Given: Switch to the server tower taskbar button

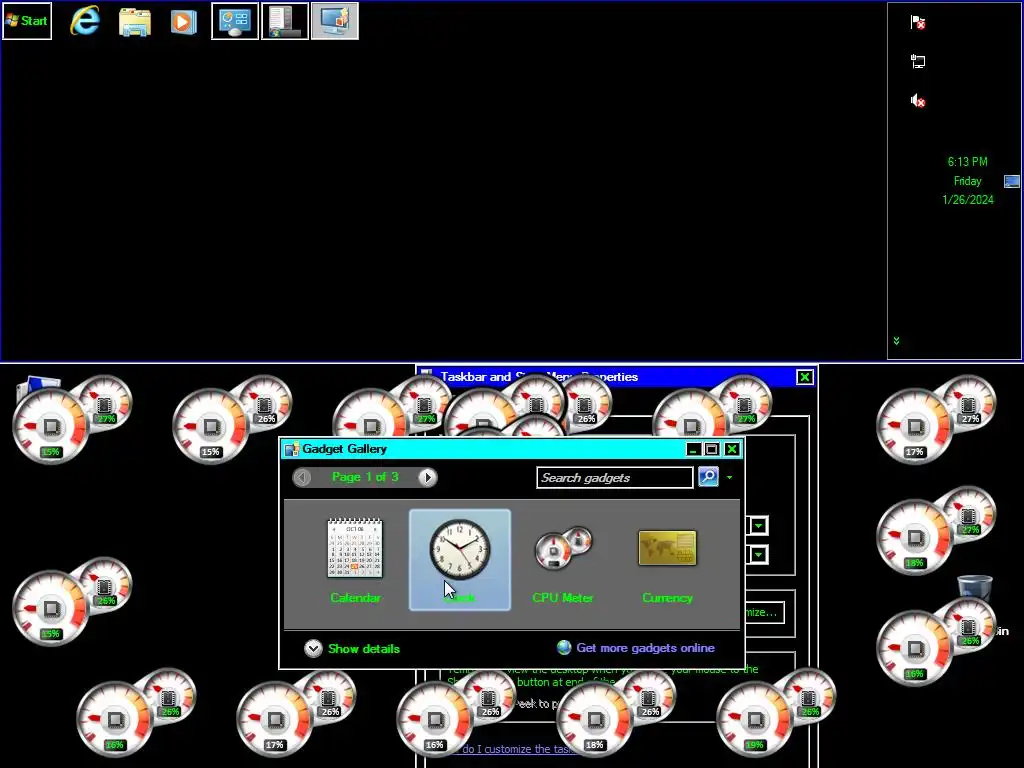Looking at the screenshot, I should (x=285, y=21).
